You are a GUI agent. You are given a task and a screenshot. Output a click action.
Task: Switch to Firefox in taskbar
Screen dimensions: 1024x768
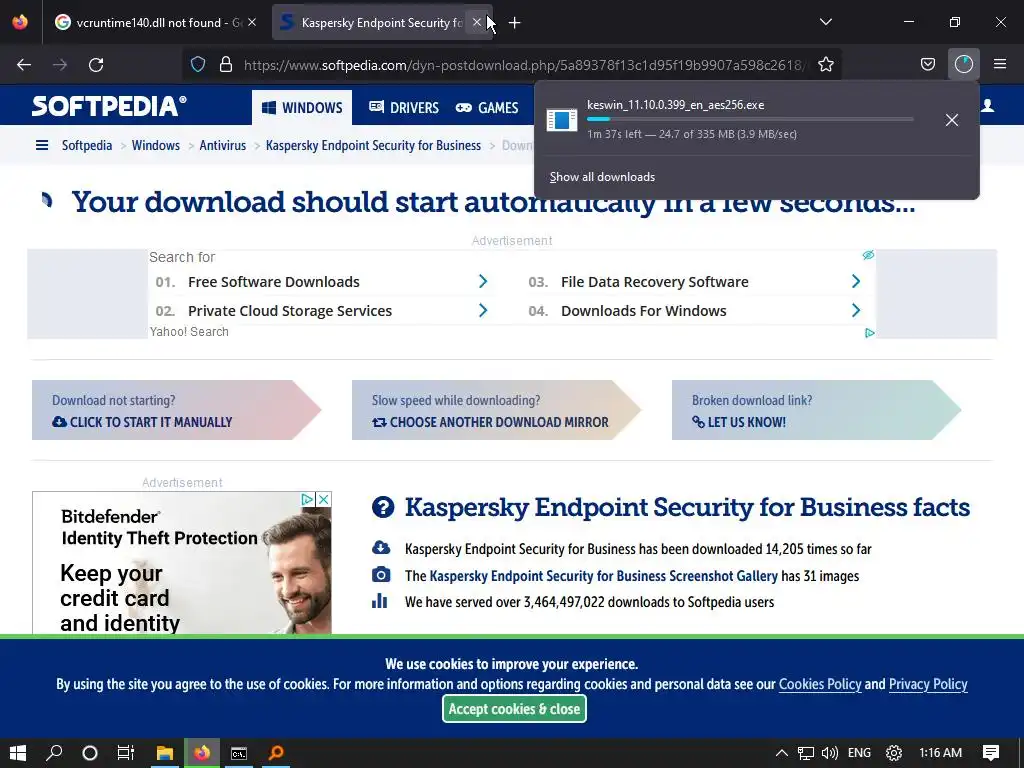pyautogui.click(x=202, y=753)
